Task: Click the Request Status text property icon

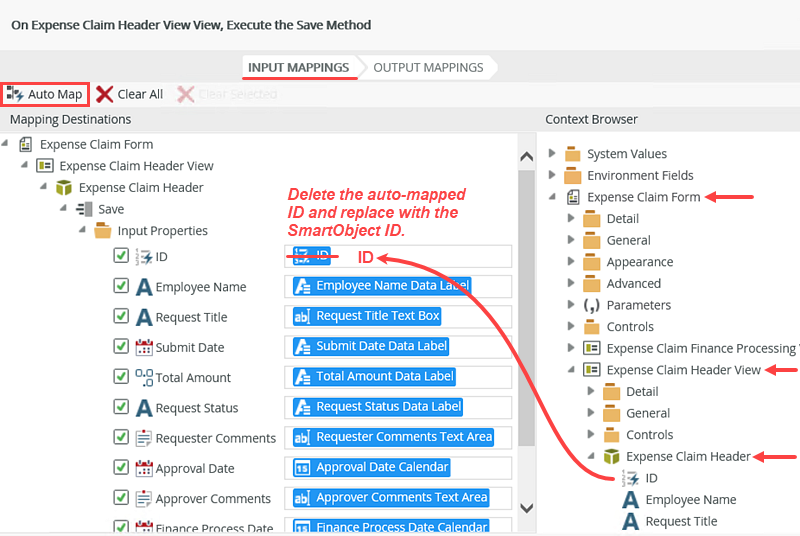Action: (x=144, y=407)
